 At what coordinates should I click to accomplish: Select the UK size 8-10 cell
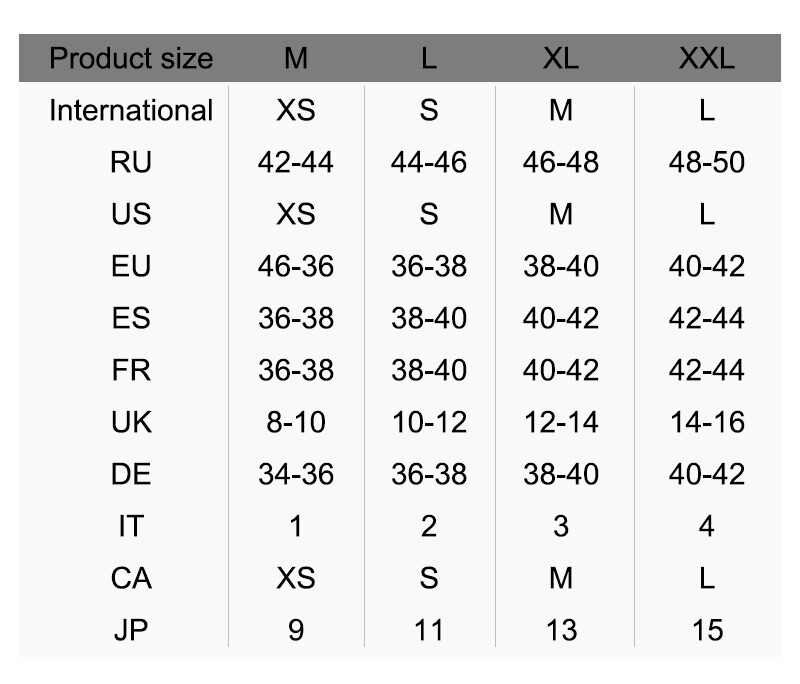(x=296, y=422)
